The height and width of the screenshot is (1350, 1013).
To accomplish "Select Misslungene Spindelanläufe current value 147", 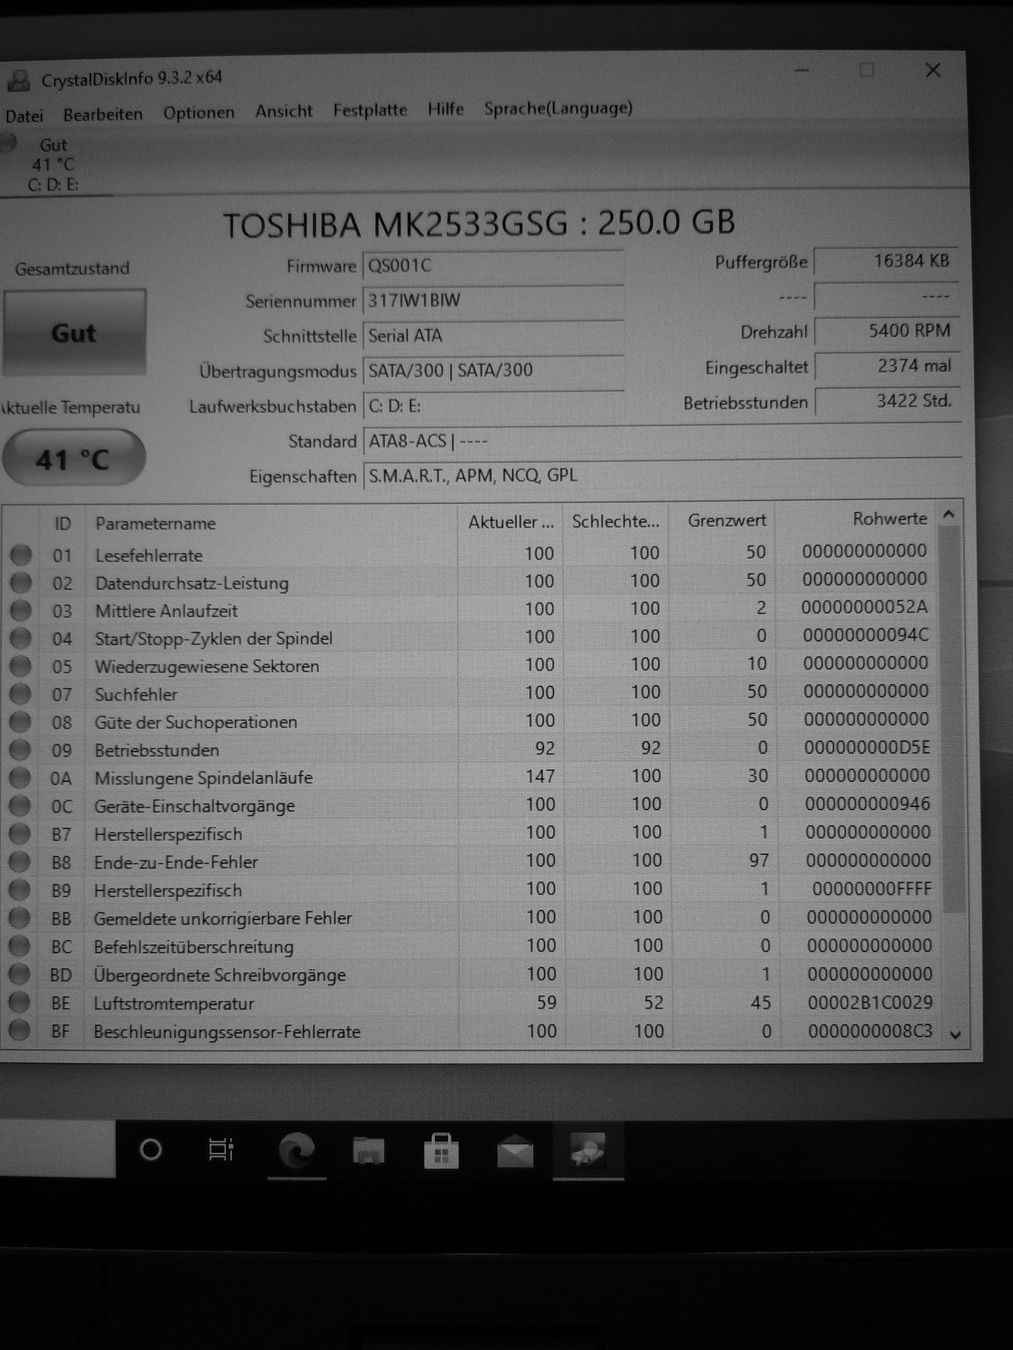I will click(540, 776).
